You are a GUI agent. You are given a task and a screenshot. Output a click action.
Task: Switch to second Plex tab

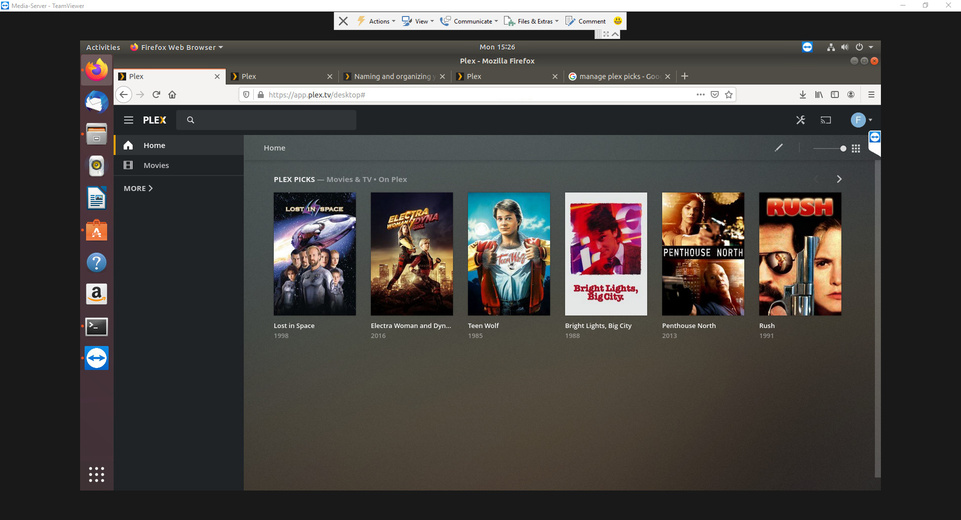coord(281,76)
